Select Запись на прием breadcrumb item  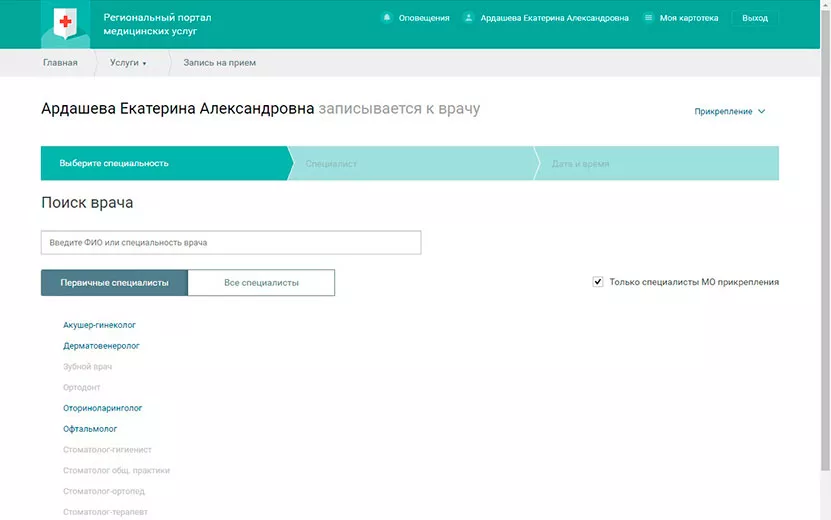click(x=219, y=63)
